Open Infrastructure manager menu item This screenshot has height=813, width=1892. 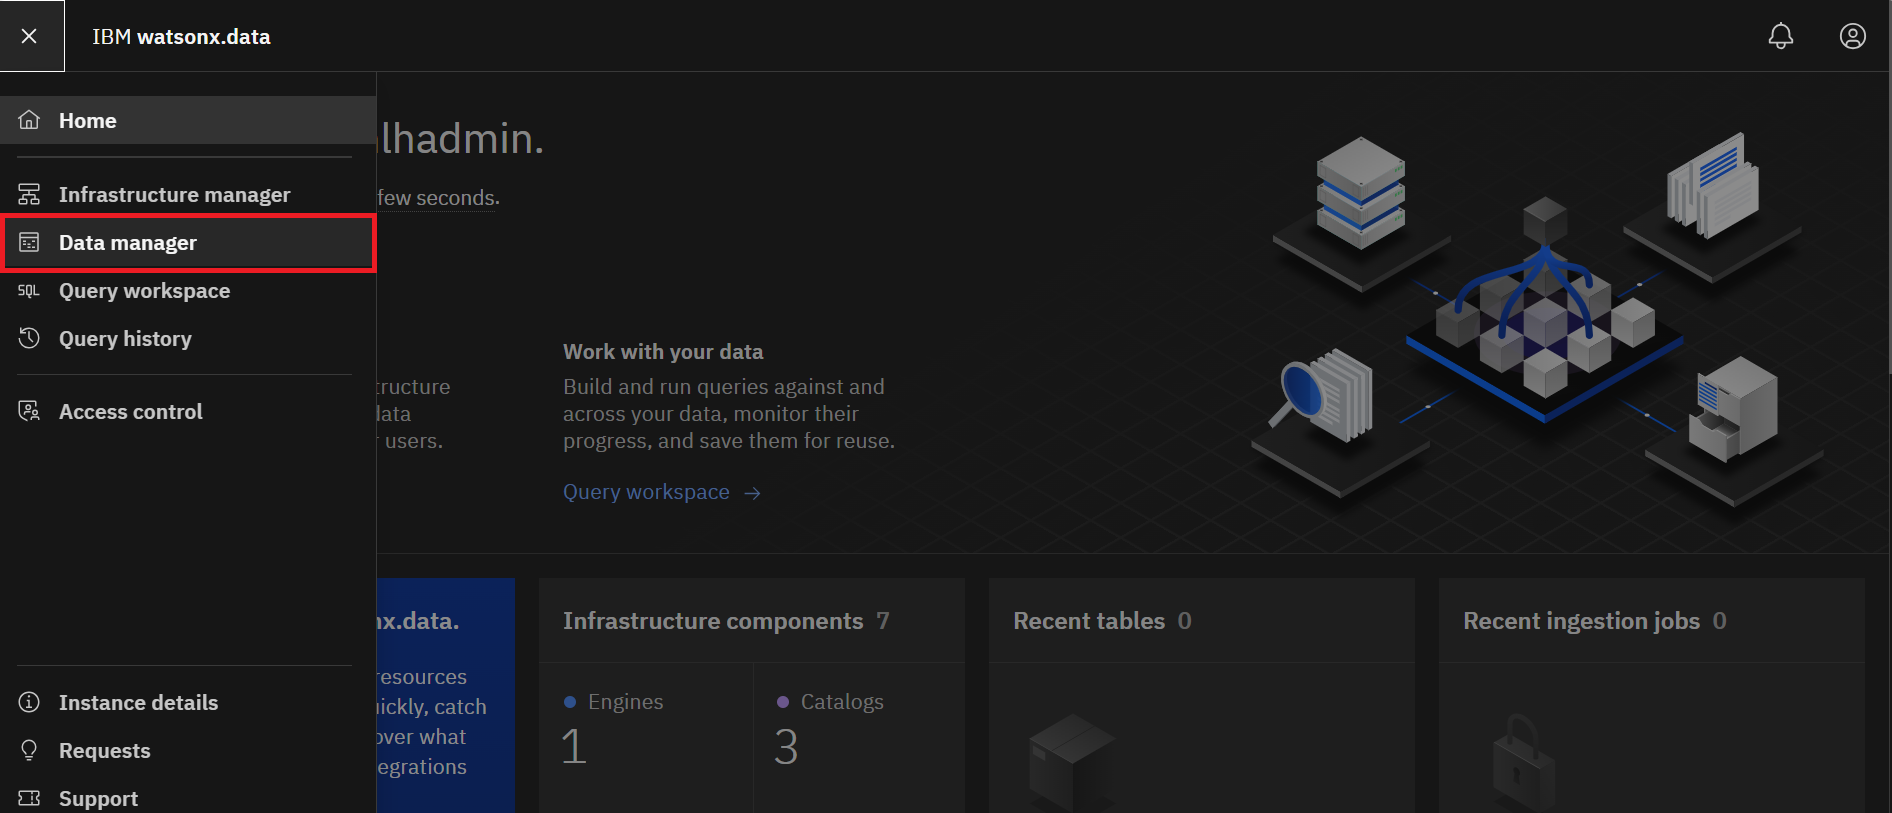pyautogui.click(x=188, y=194)
